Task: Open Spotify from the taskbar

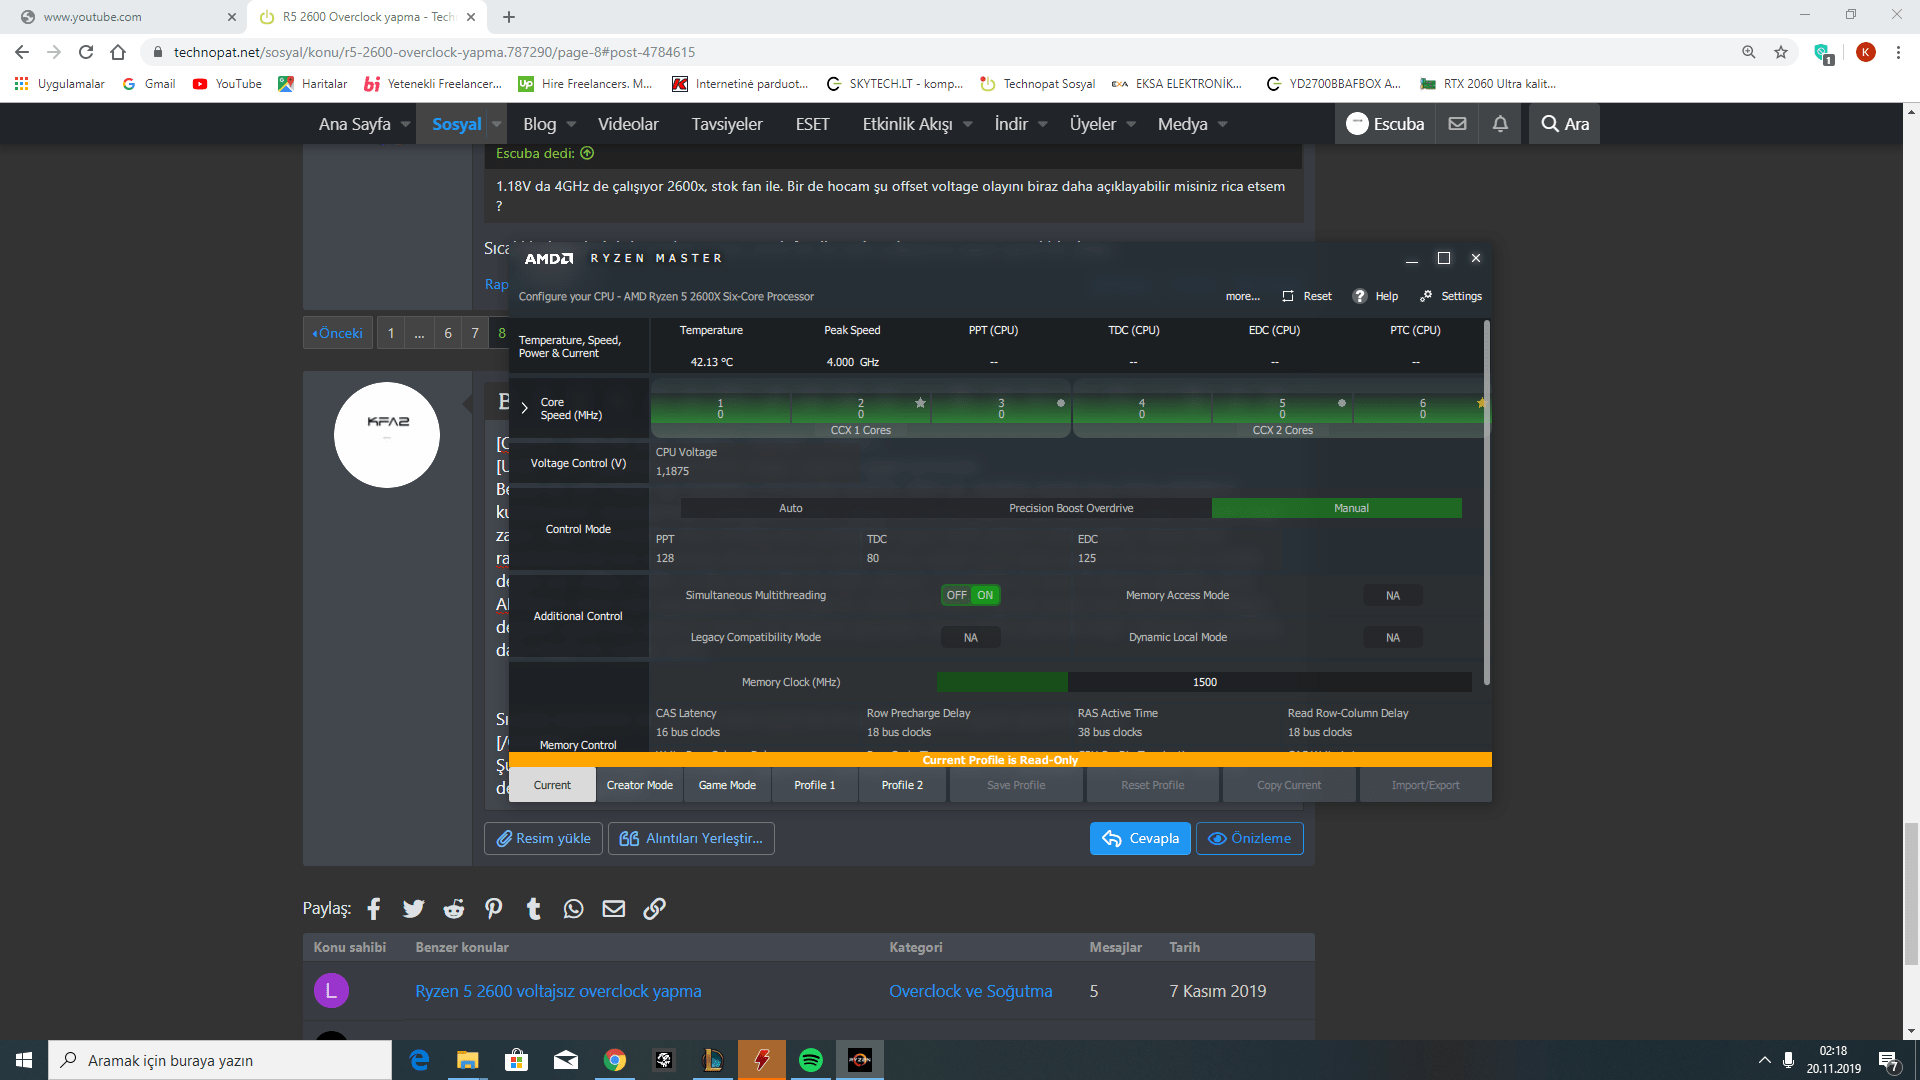Action: click(811, 1060)
